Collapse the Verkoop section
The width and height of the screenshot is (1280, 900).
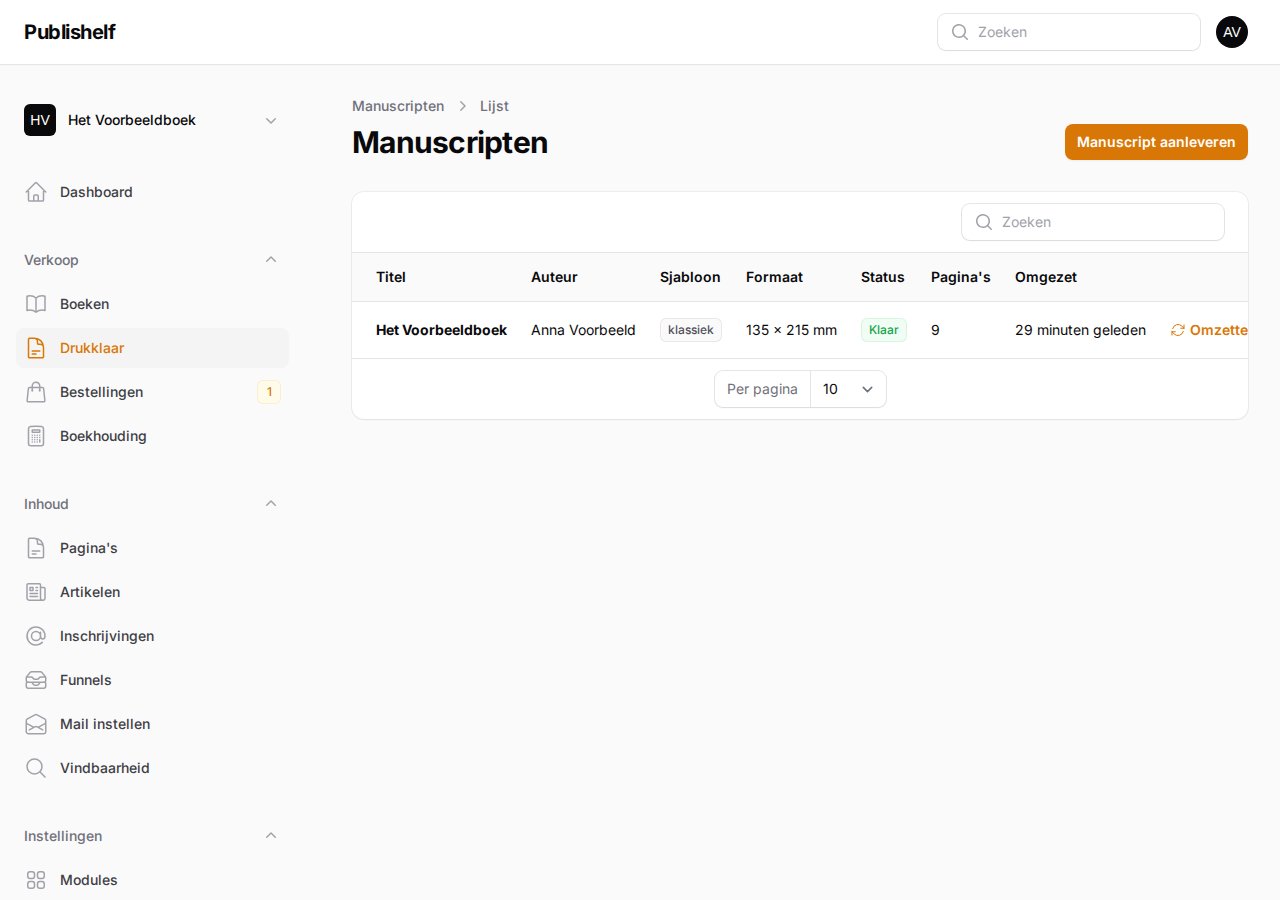click(x=271, y=260)
